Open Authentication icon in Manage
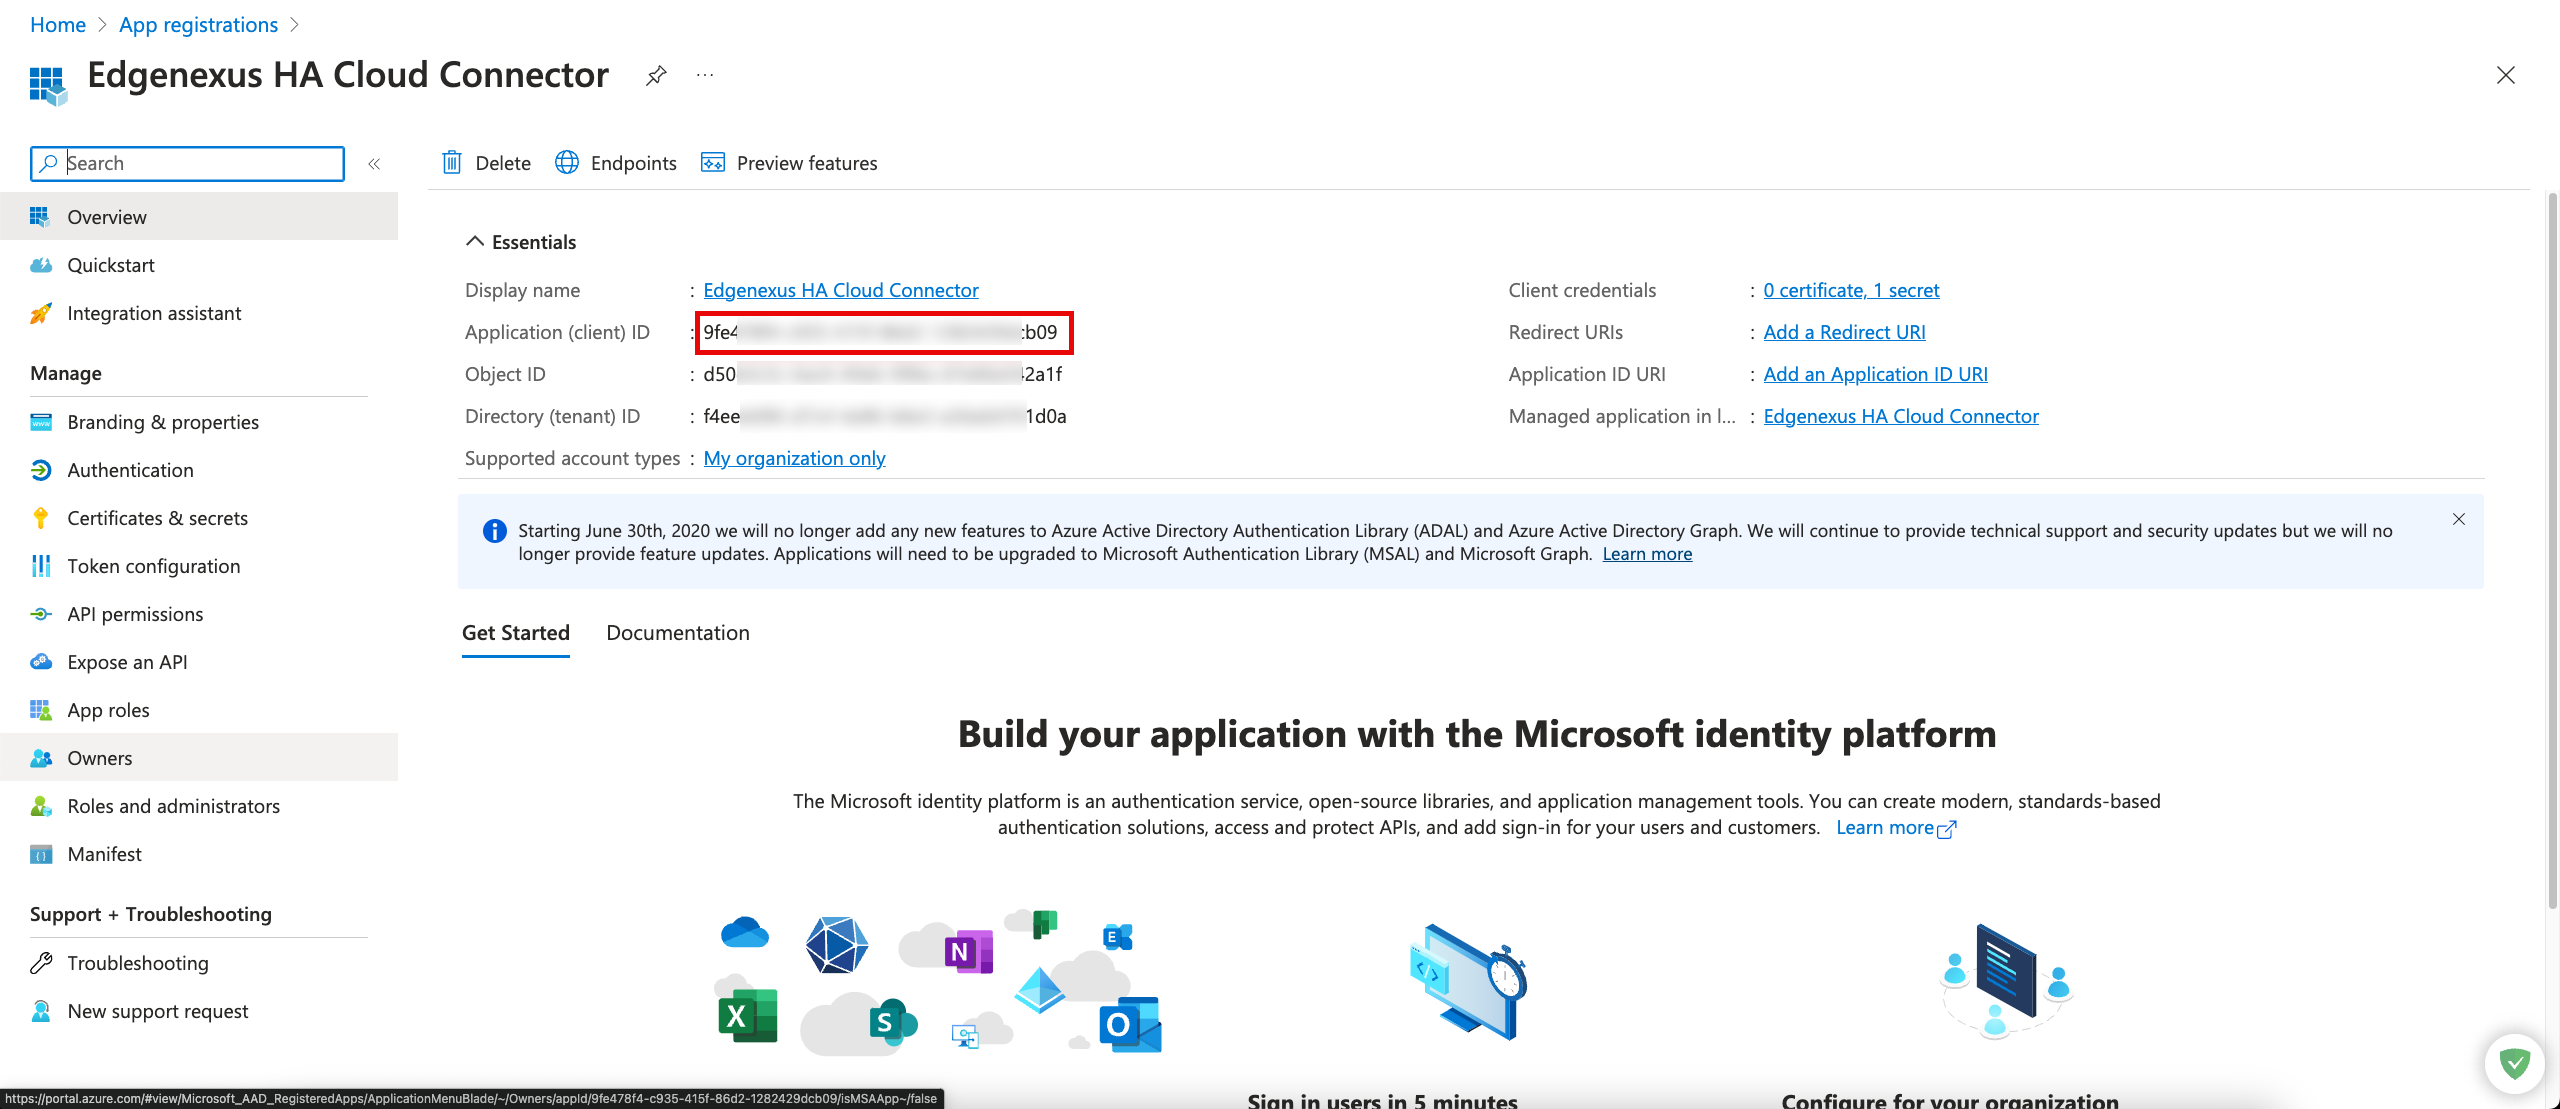The height and width of the screenshot is (1109, 2560). 41,470
